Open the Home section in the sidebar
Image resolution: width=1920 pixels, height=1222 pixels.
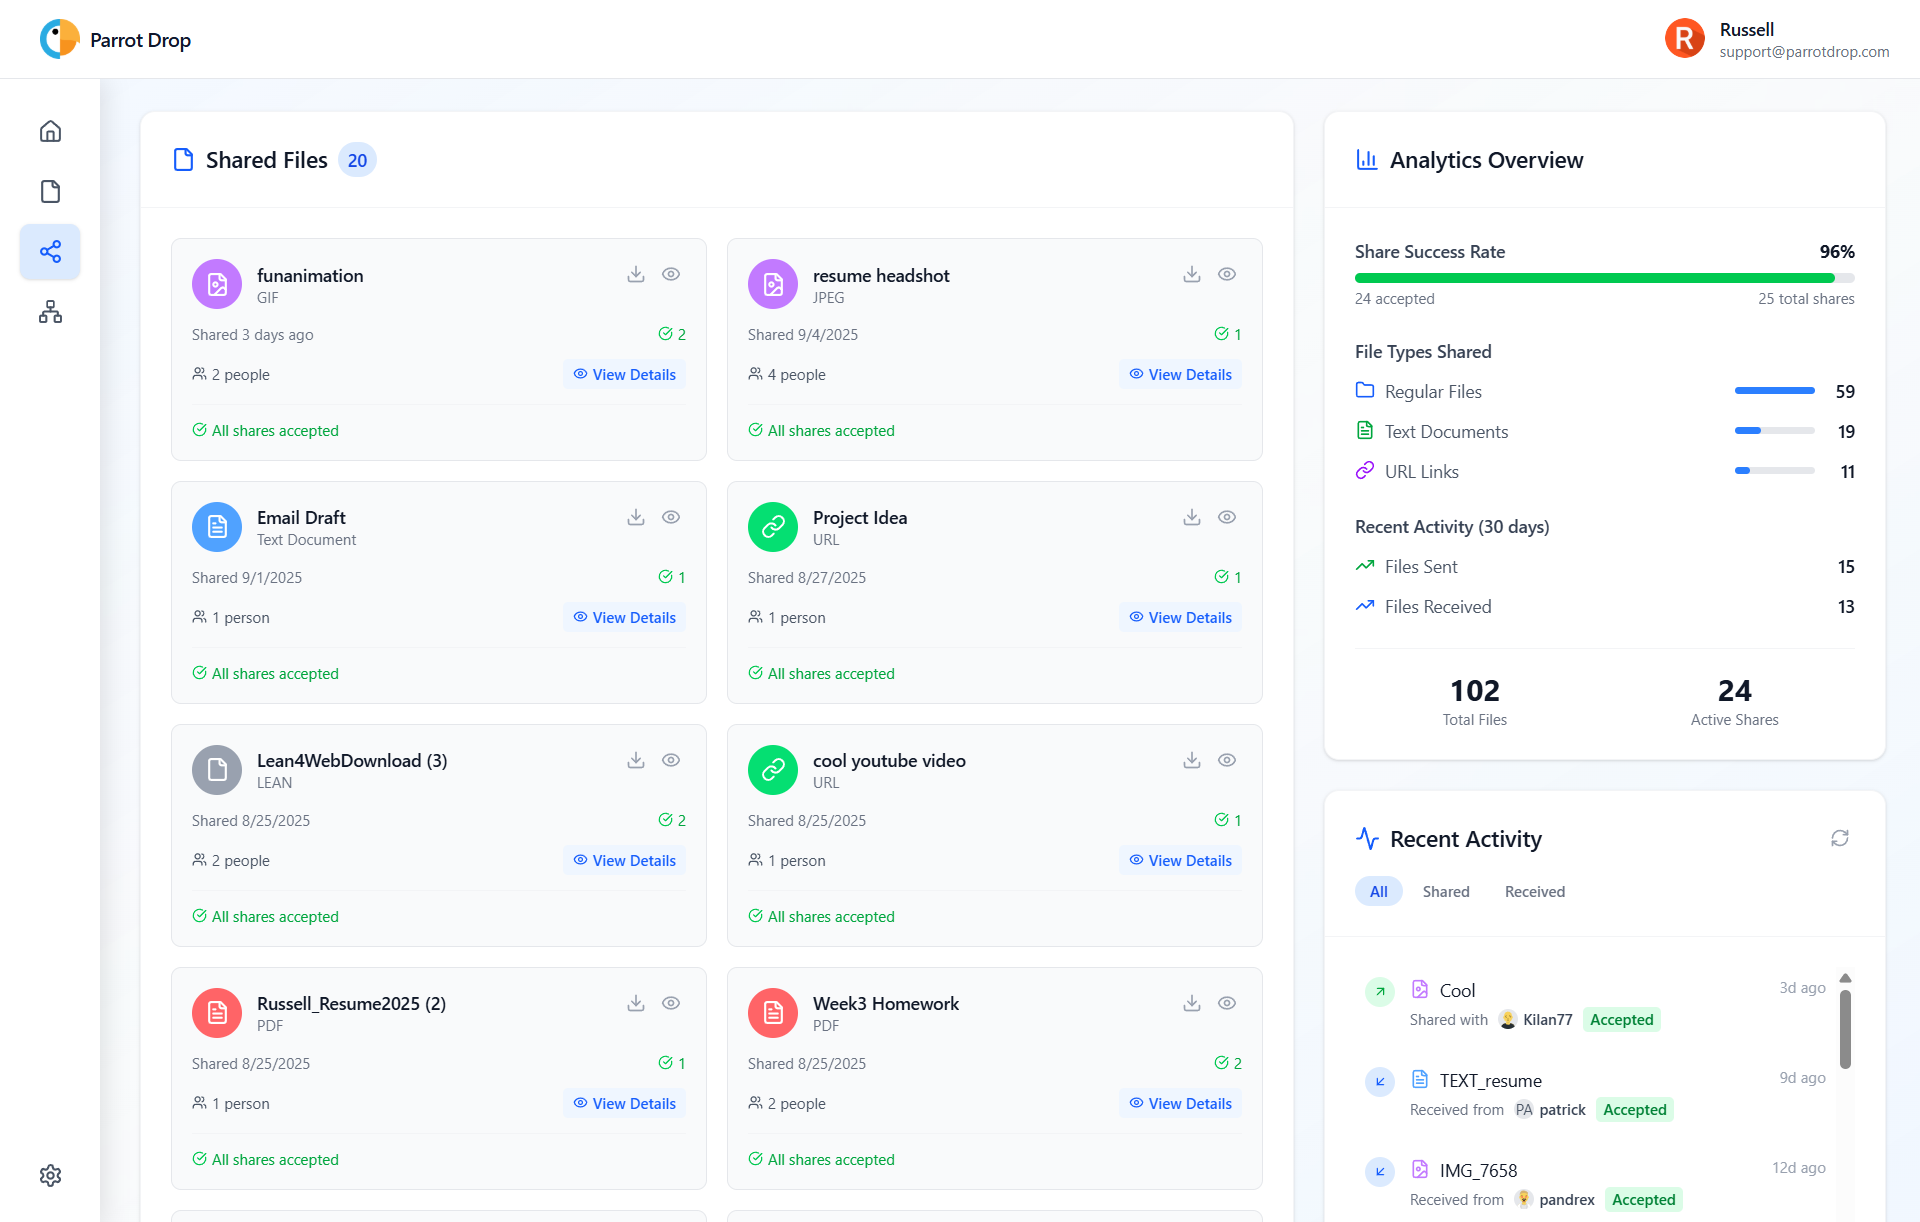(50, 131)
